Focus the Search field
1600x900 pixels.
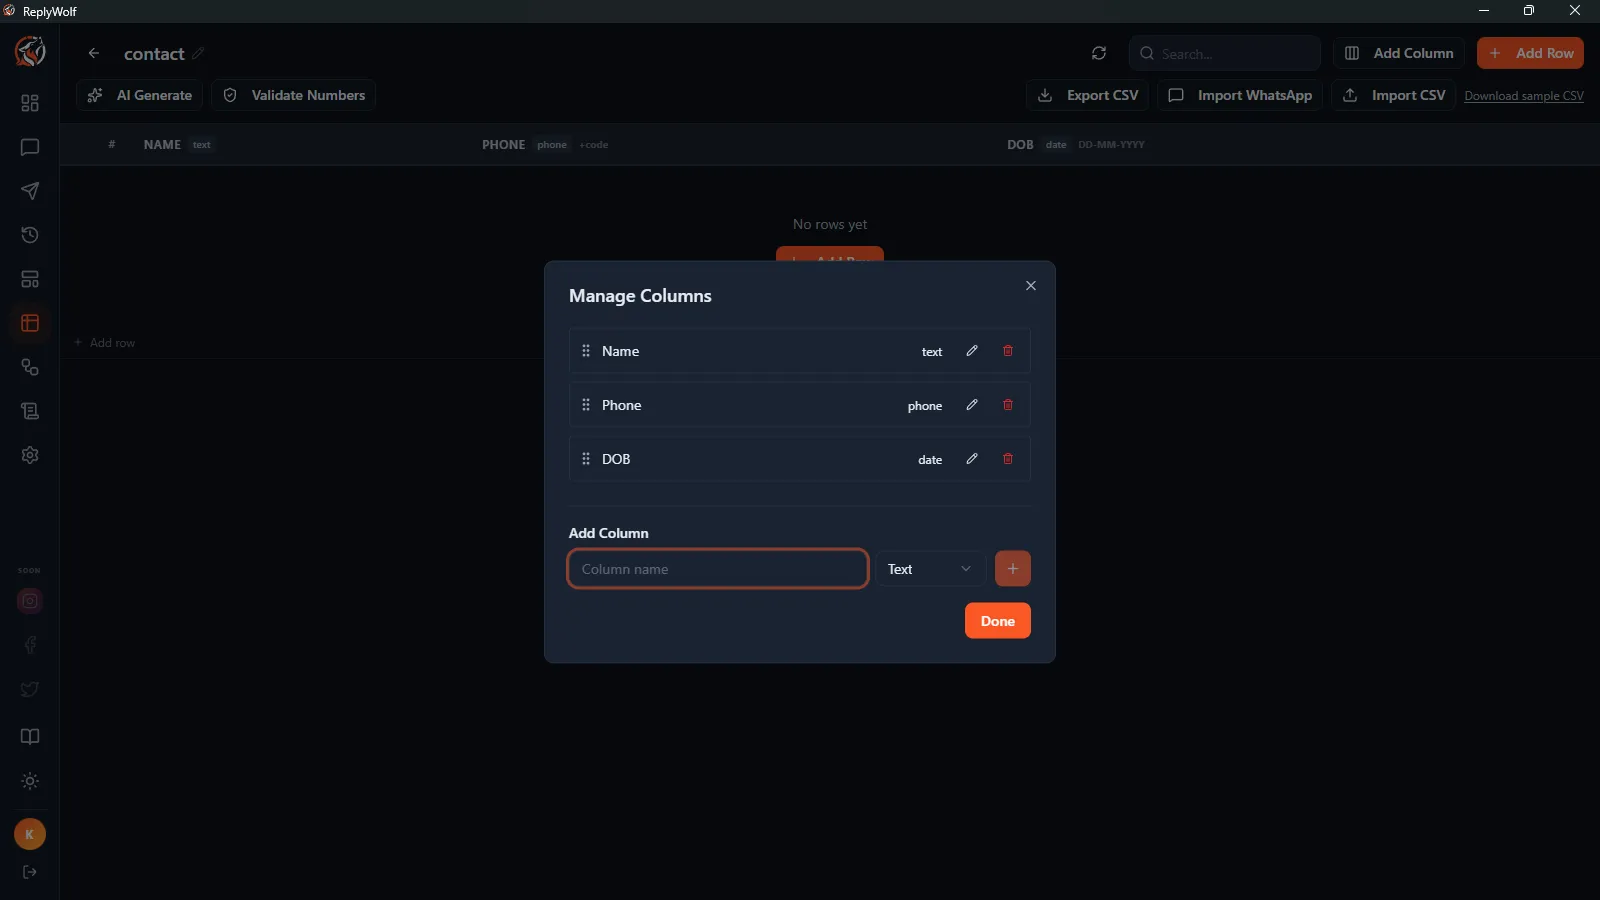1225,53
